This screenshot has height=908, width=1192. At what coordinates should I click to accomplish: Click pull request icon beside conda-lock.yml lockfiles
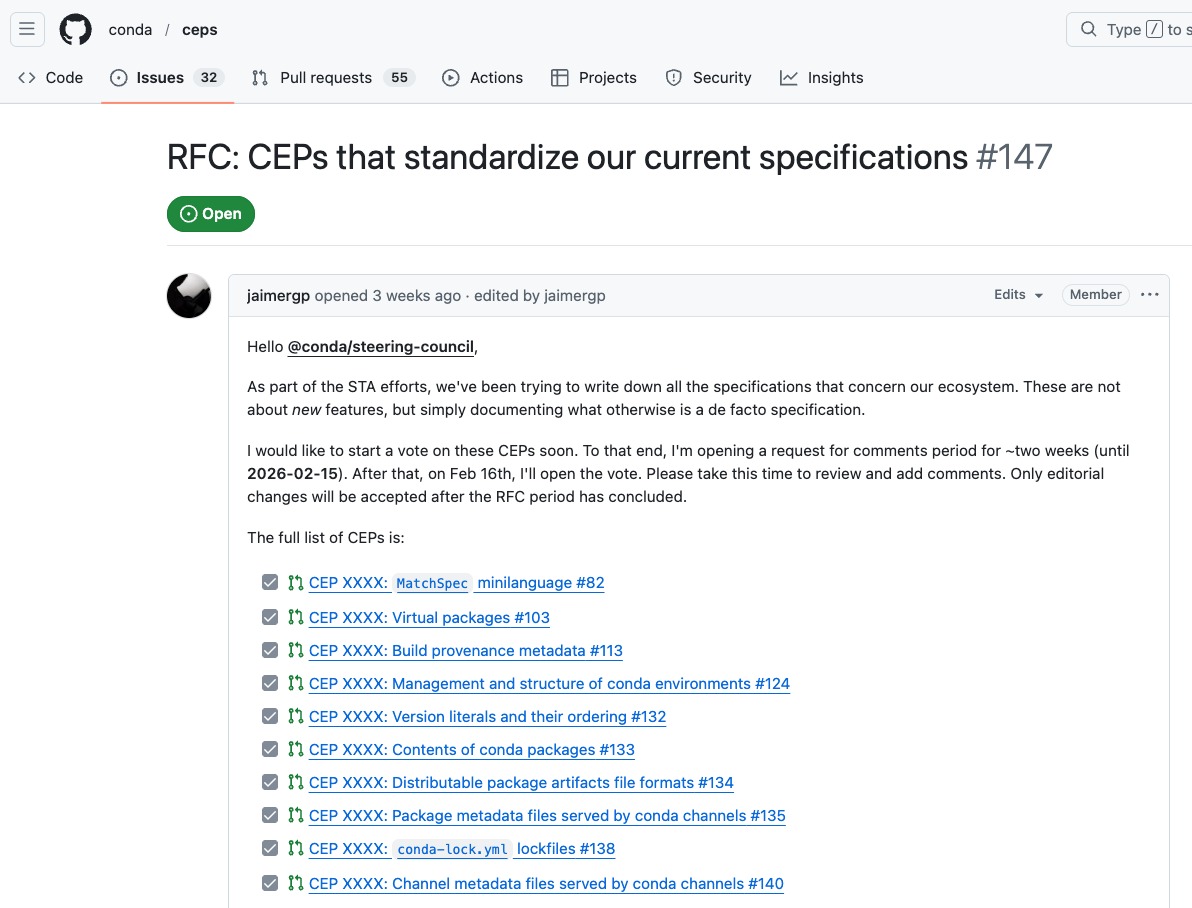pos(295,848)
